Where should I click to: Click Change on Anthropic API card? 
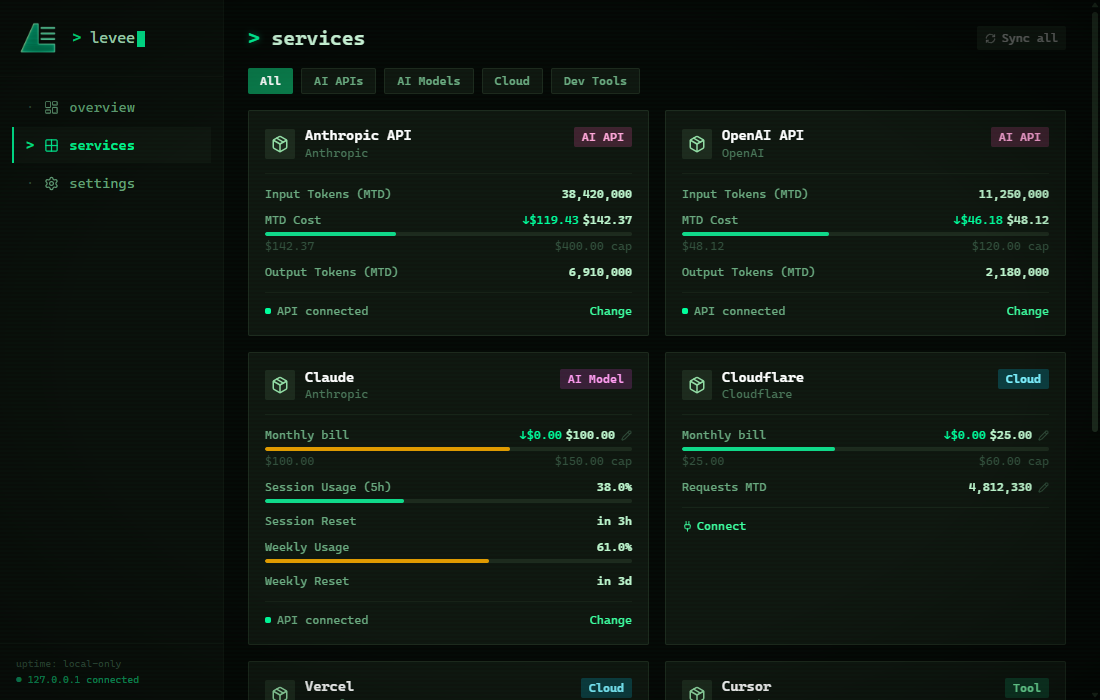(x=610, y=311)
